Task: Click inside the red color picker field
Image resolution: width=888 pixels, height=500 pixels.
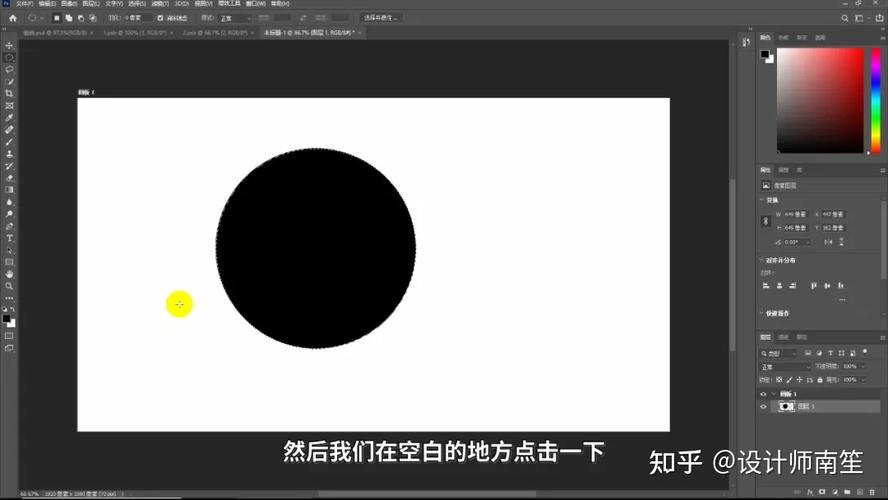Action: point(820,100)
